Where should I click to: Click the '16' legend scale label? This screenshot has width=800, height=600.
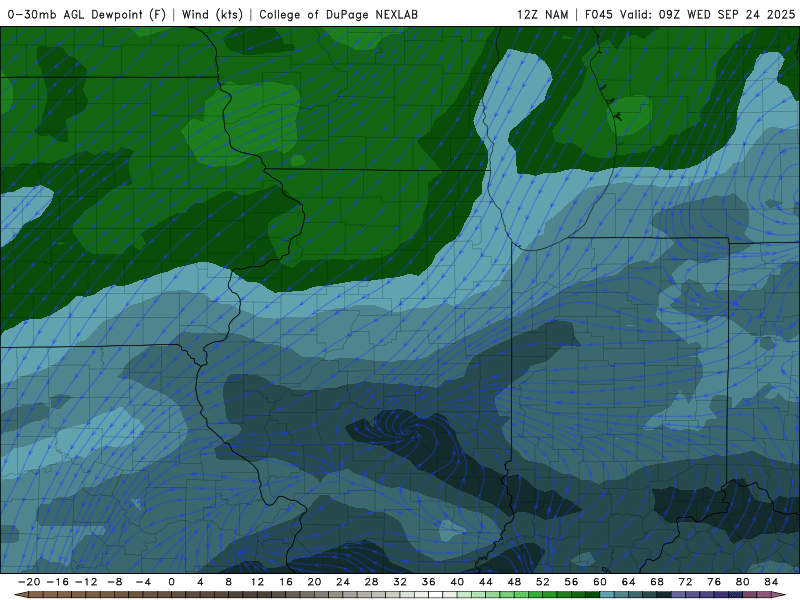(x=286, y=582)
